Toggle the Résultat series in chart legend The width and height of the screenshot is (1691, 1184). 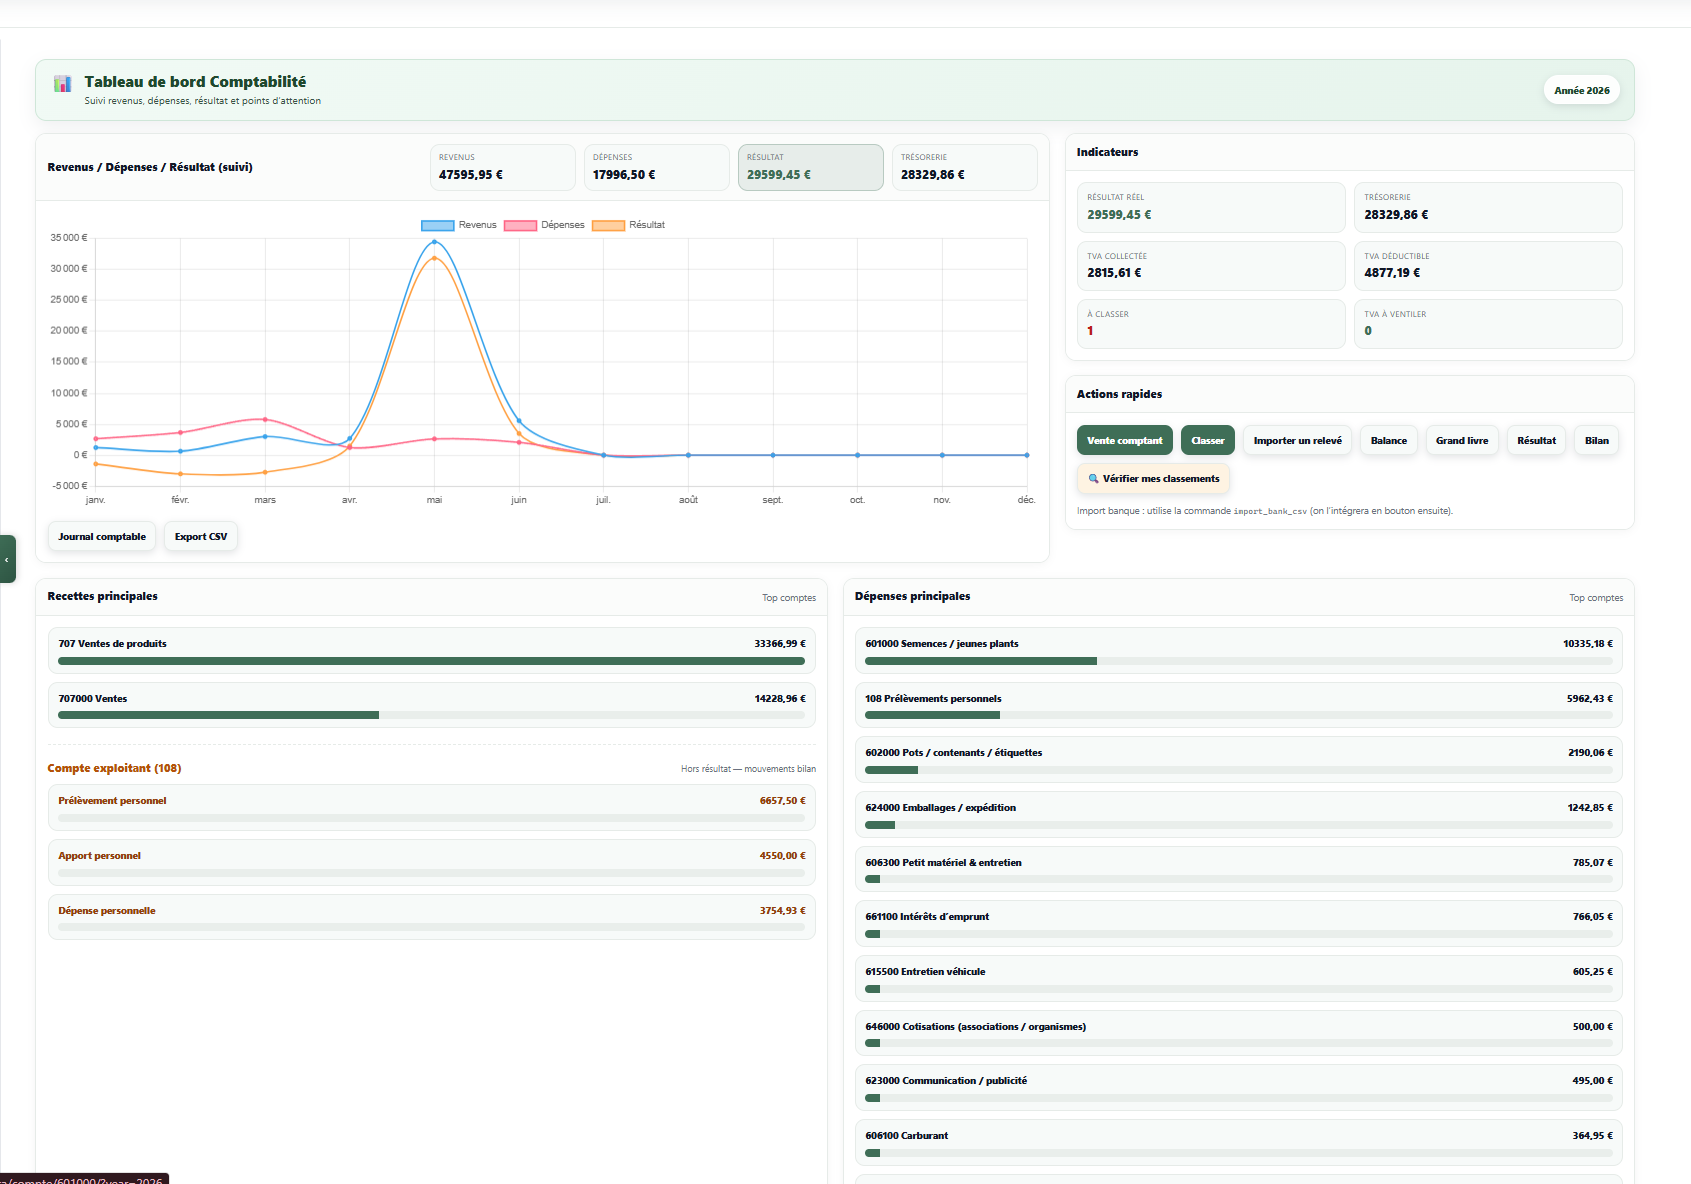coord(628,225)
